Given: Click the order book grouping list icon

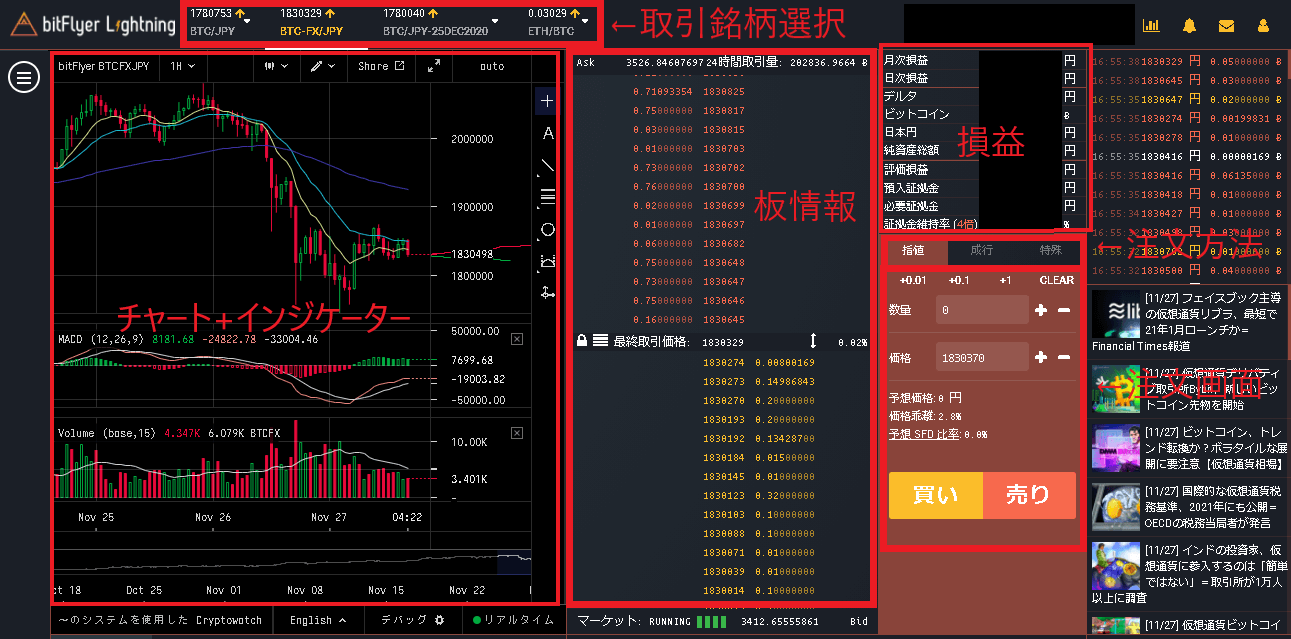Looking at the screenshot, I should point(600,341).
